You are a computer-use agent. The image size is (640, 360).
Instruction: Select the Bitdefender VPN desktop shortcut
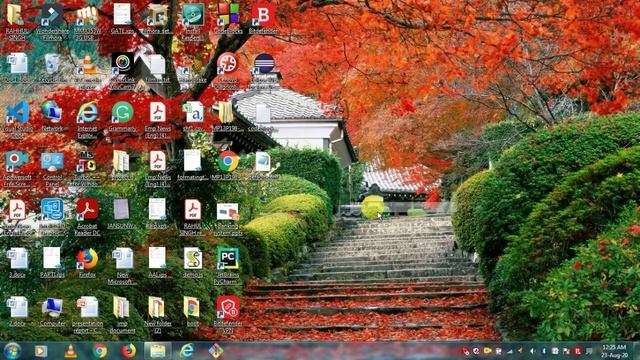(x=228, y=314)
